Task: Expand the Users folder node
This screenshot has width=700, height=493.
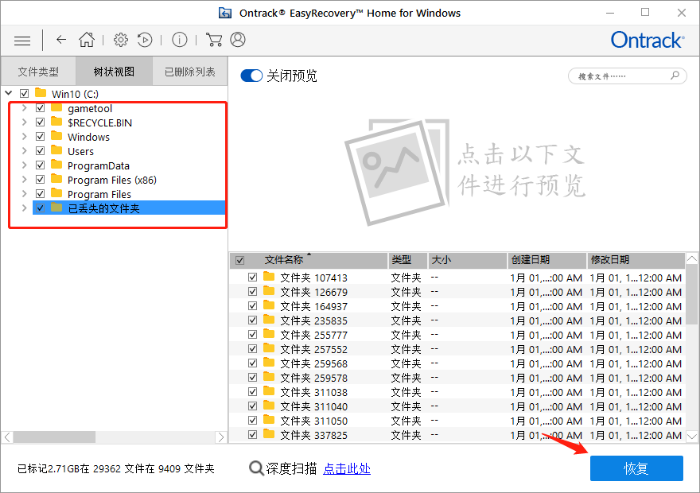Action: [24, 150]
